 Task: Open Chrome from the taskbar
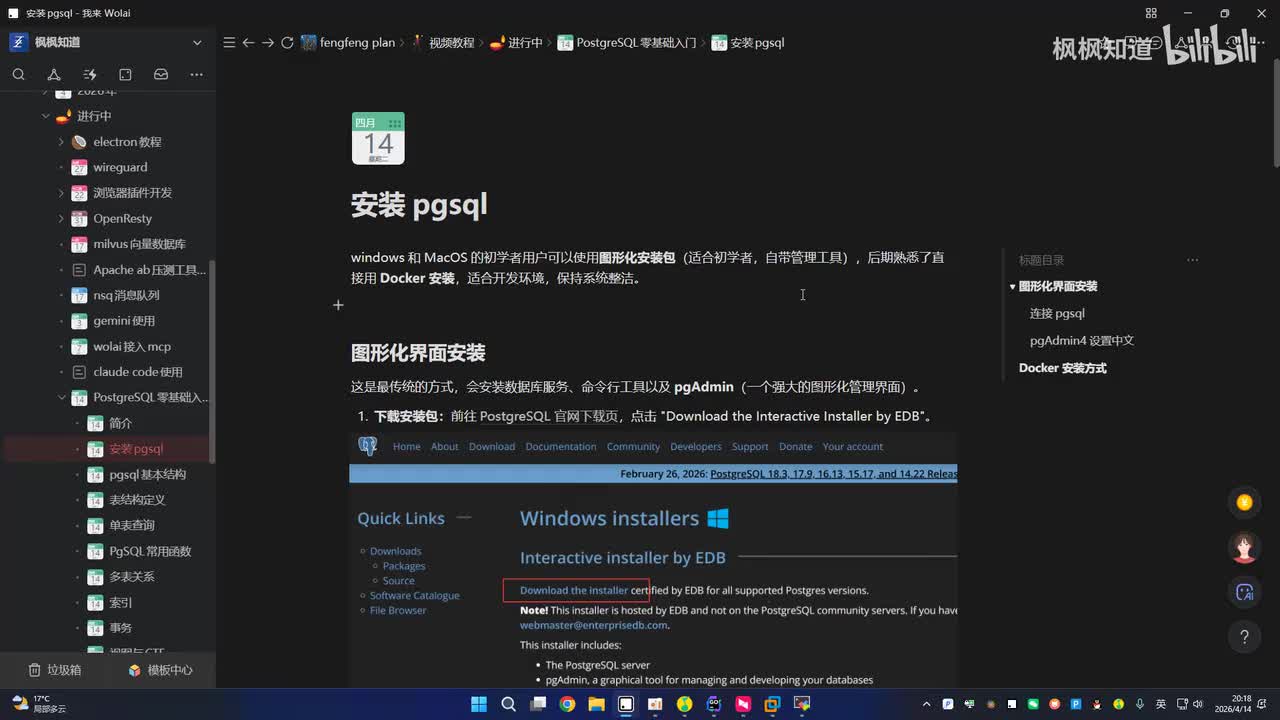567,704
